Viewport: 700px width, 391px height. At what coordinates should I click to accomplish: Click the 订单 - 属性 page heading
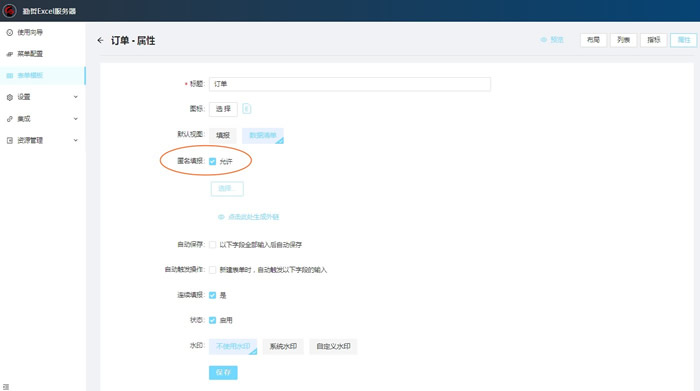(133, 41)
